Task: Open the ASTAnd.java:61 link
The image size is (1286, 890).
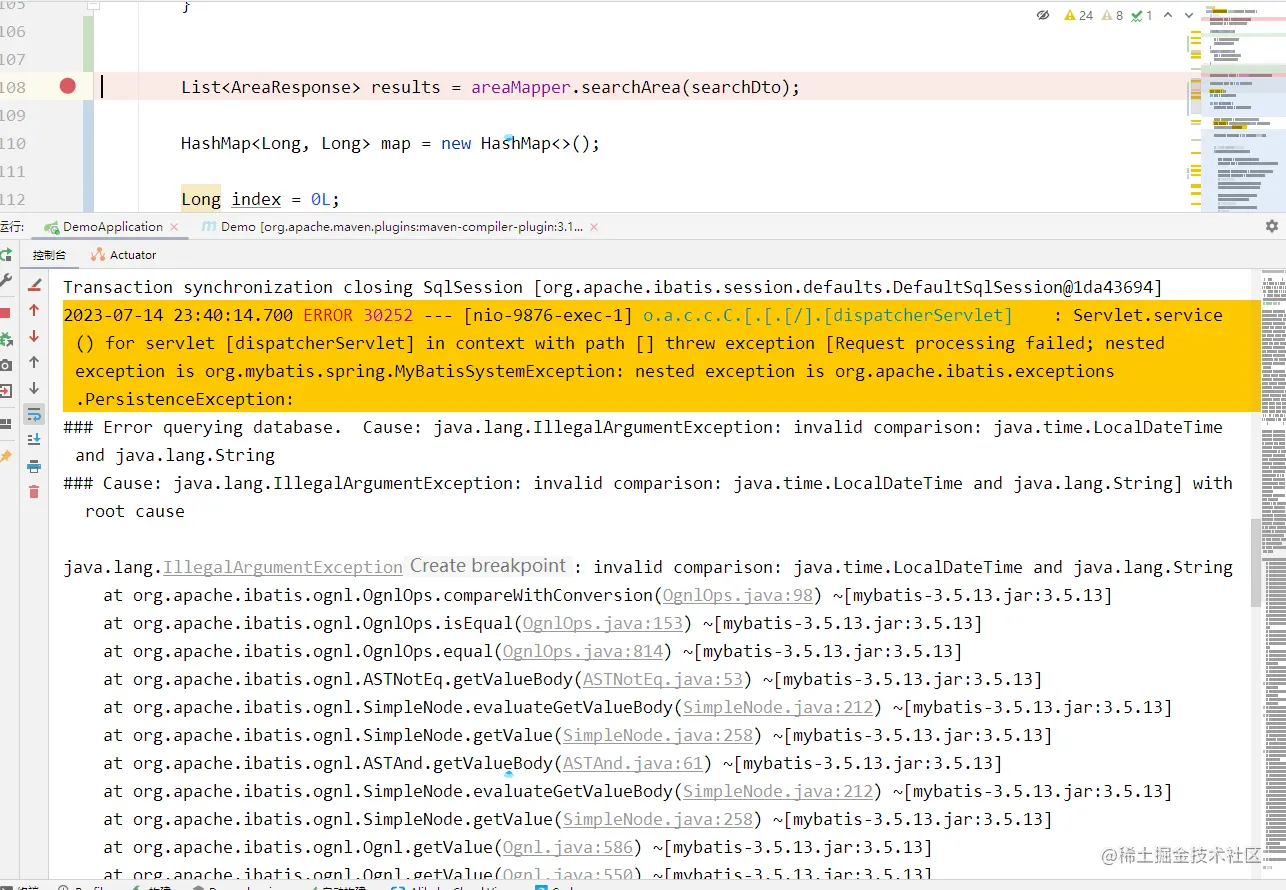Action: [632, 763]
